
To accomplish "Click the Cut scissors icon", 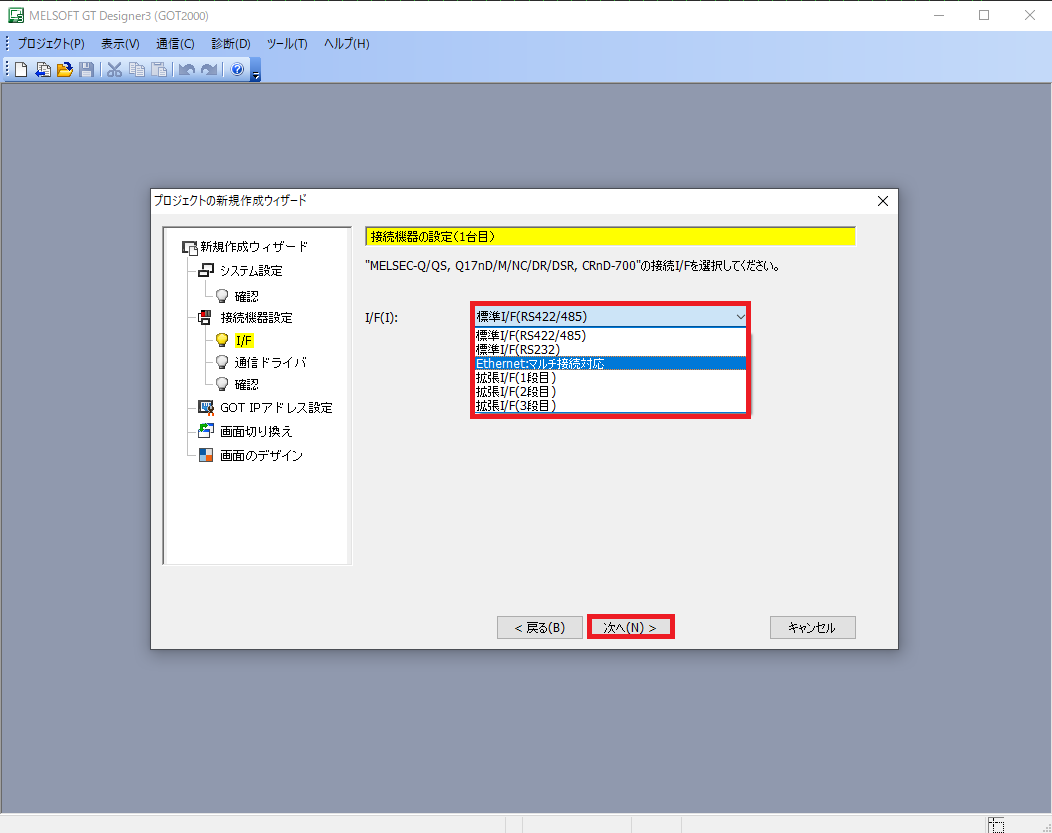I will [115, 69].
